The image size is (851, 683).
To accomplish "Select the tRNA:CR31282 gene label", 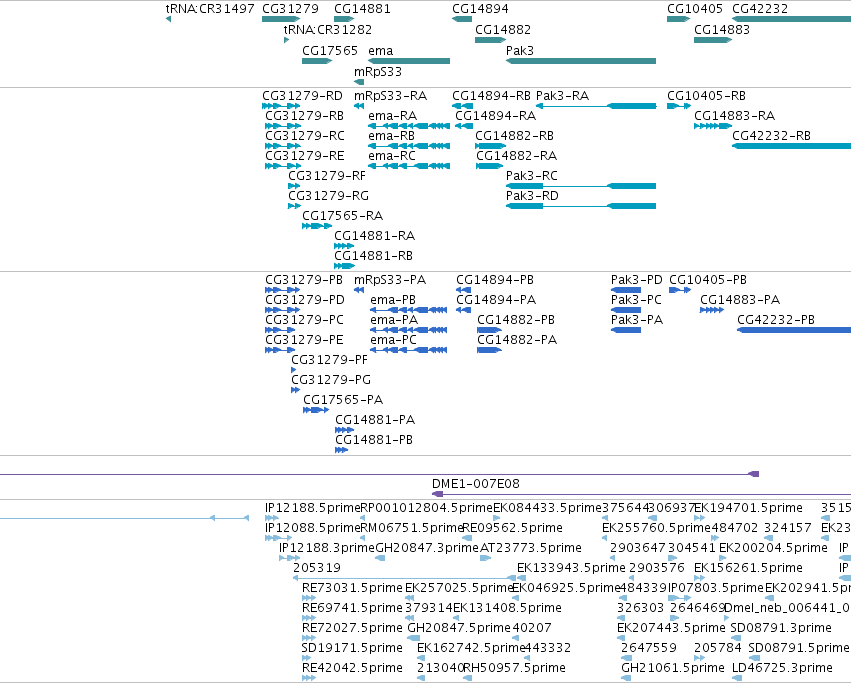I will point(328,30).
